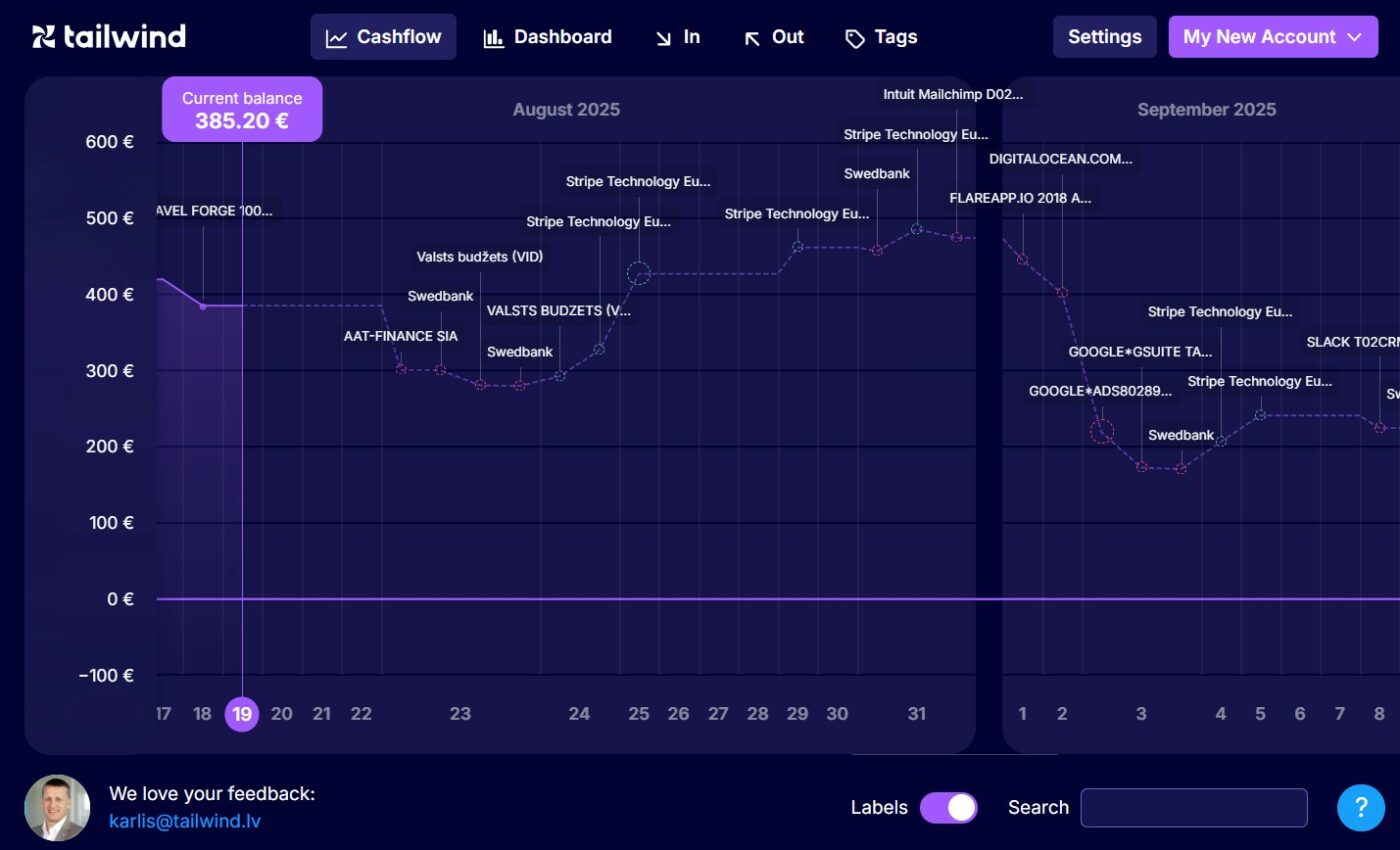Click the large red circle marker under GOOGLE*ADS
Image resolution: width=1400 pixels, height=850 pixels.
[x=1102, y=432]
